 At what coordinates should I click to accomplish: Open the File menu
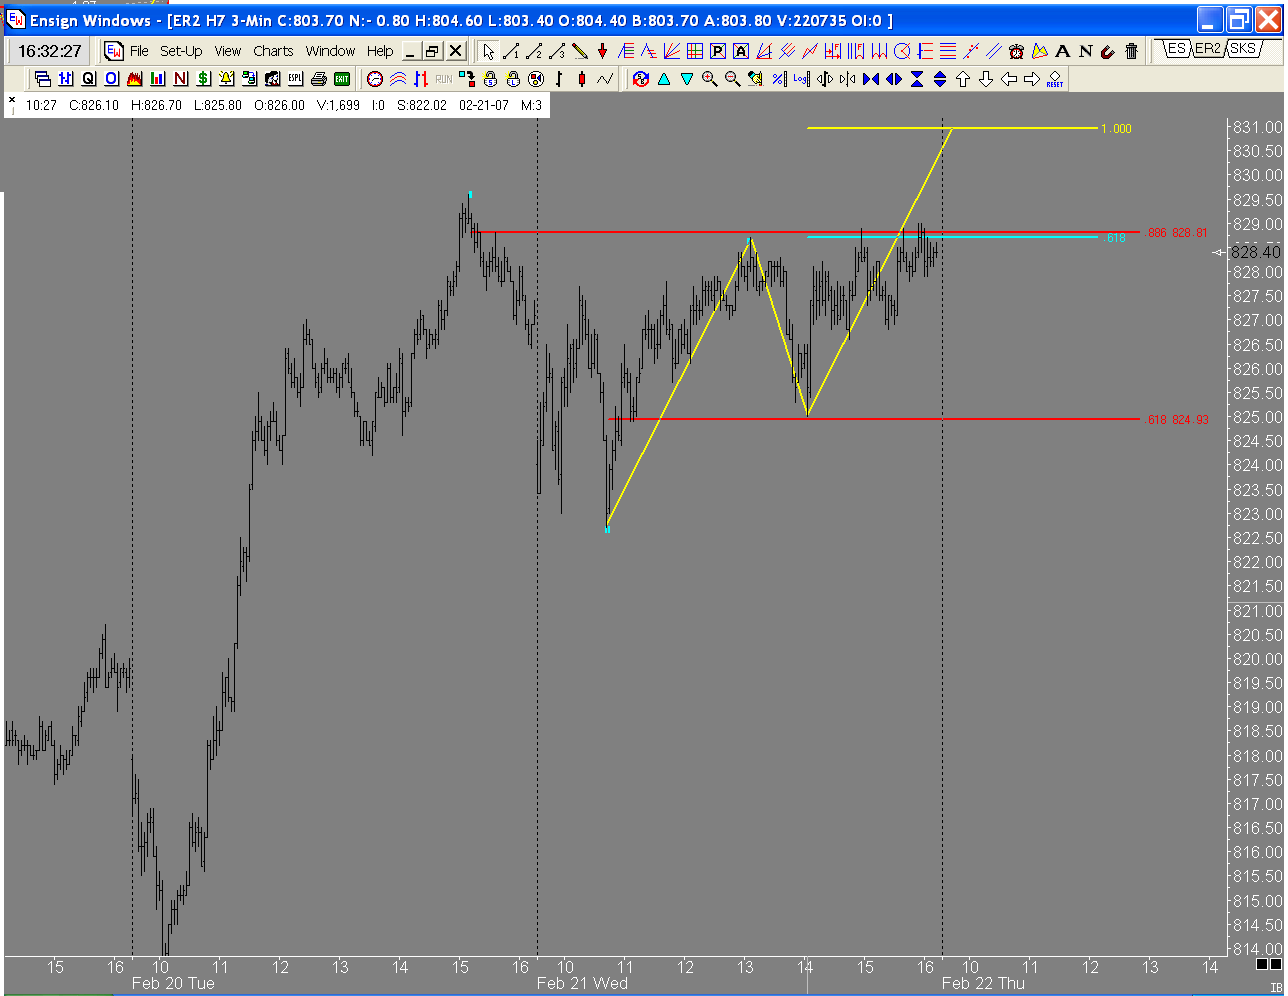(139, 51)
